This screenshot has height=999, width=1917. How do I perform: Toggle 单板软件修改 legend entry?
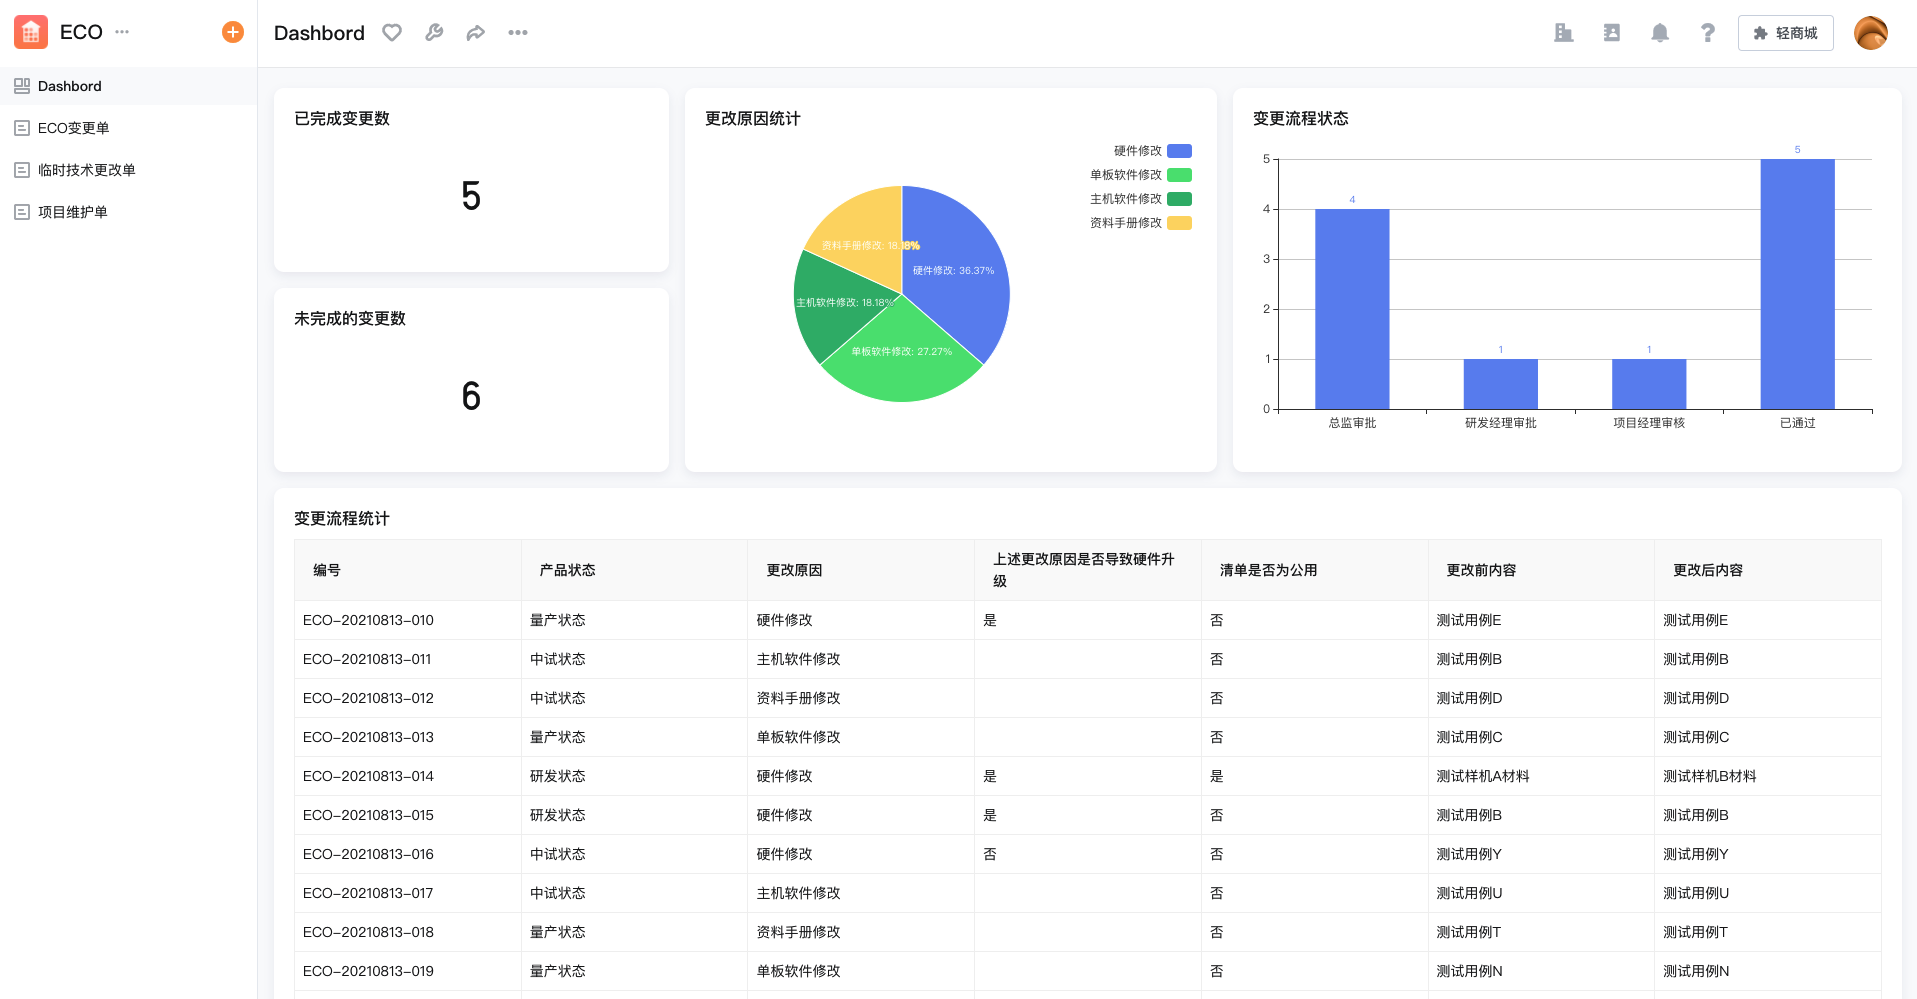click(x=1140, y=175)
